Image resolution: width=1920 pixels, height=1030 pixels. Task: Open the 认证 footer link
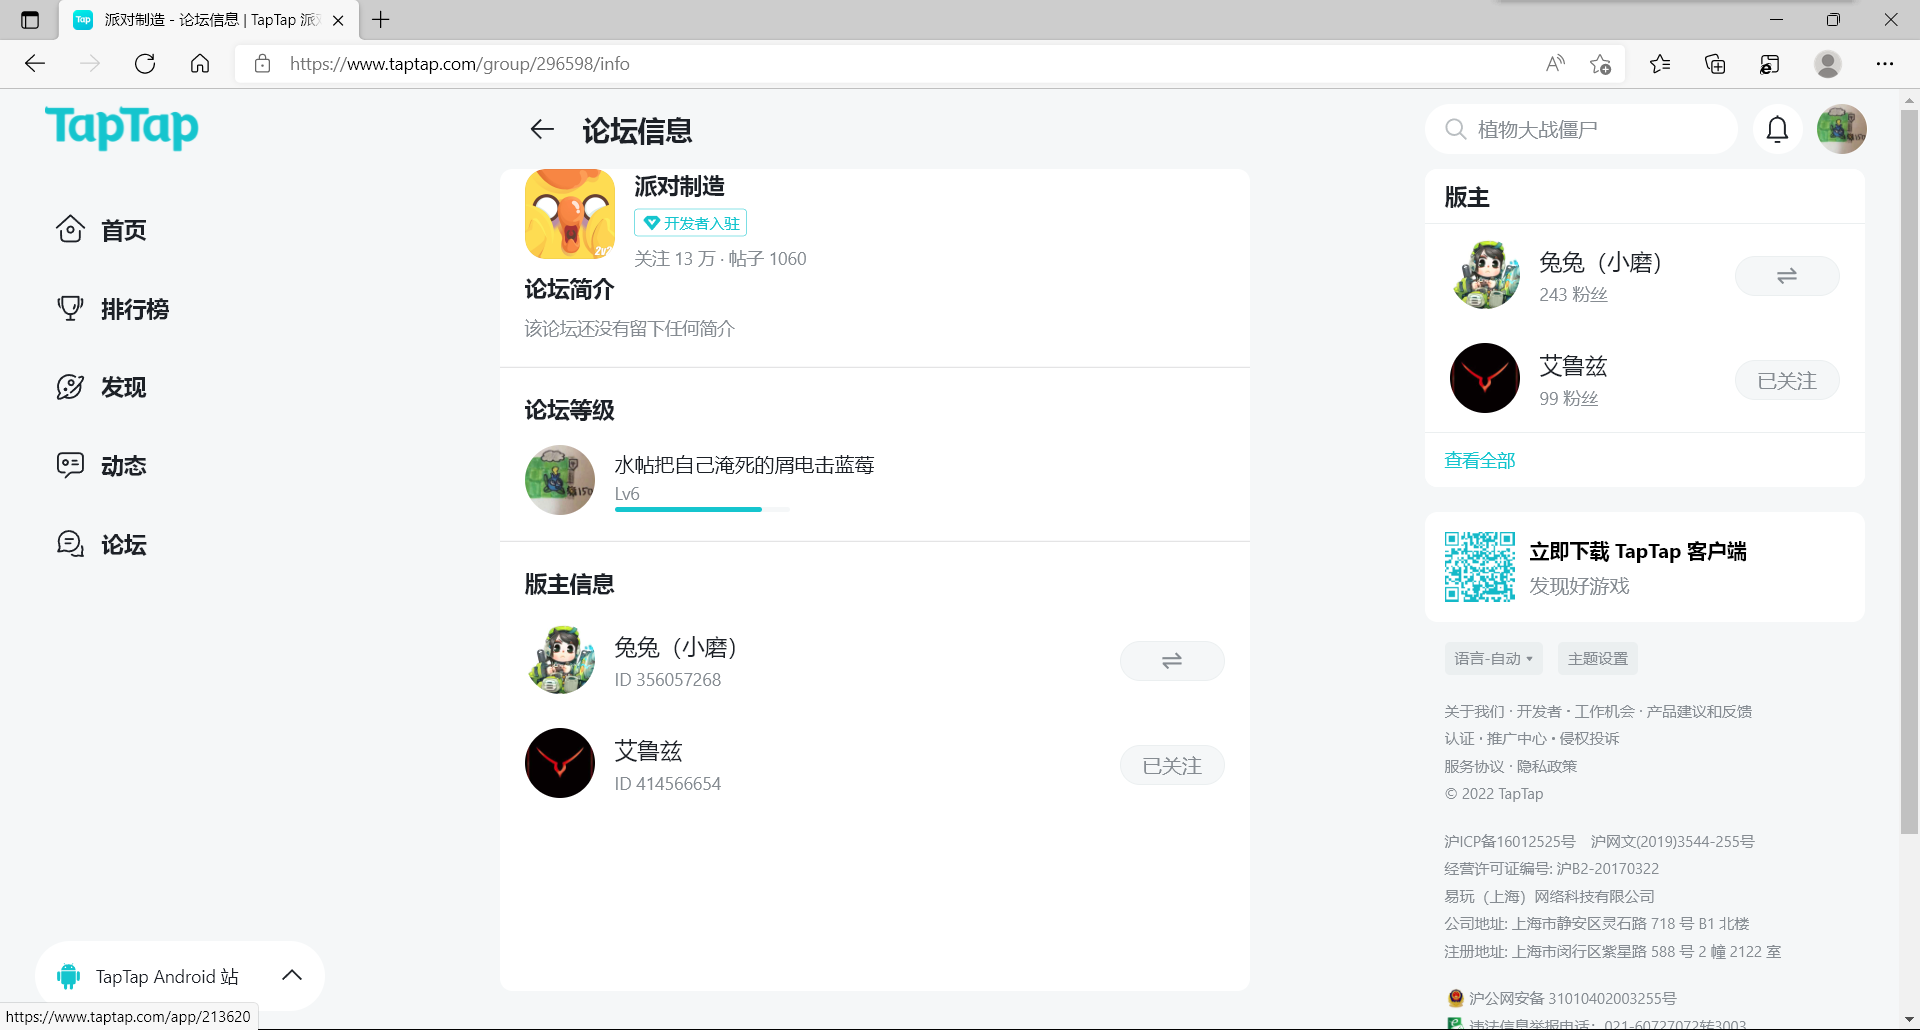click(1459, 738)
